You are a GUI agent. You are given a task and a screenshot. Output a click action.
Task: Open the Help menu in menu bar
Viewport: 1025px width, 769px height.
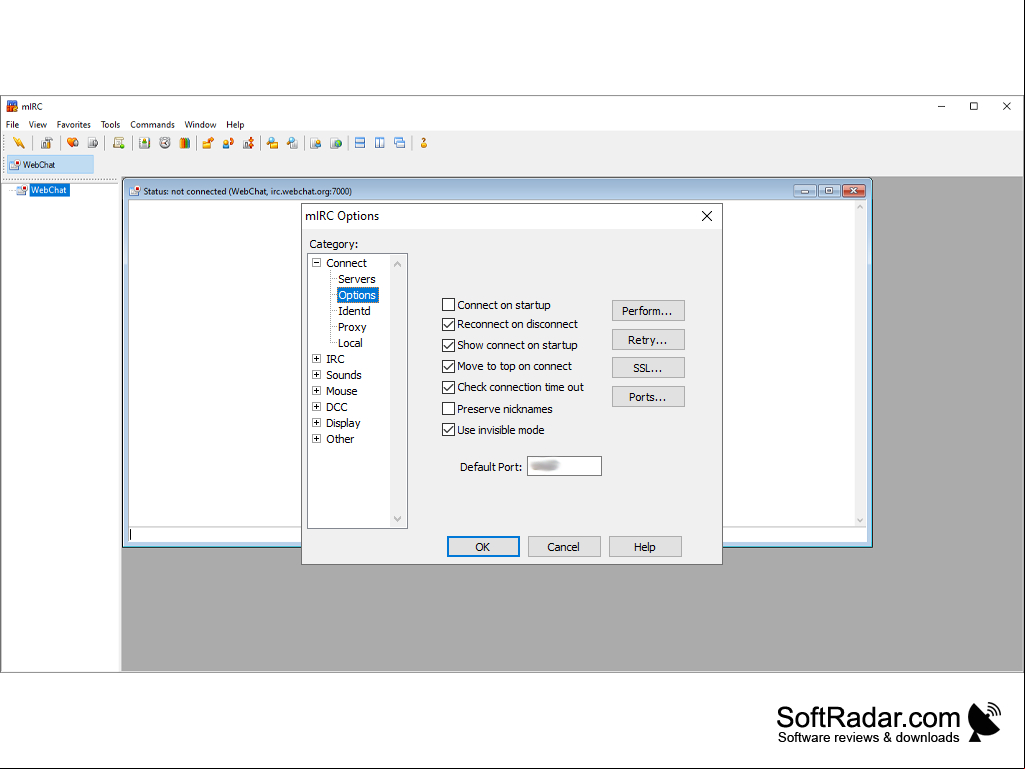pyautogui.click(x=235, y=124)
